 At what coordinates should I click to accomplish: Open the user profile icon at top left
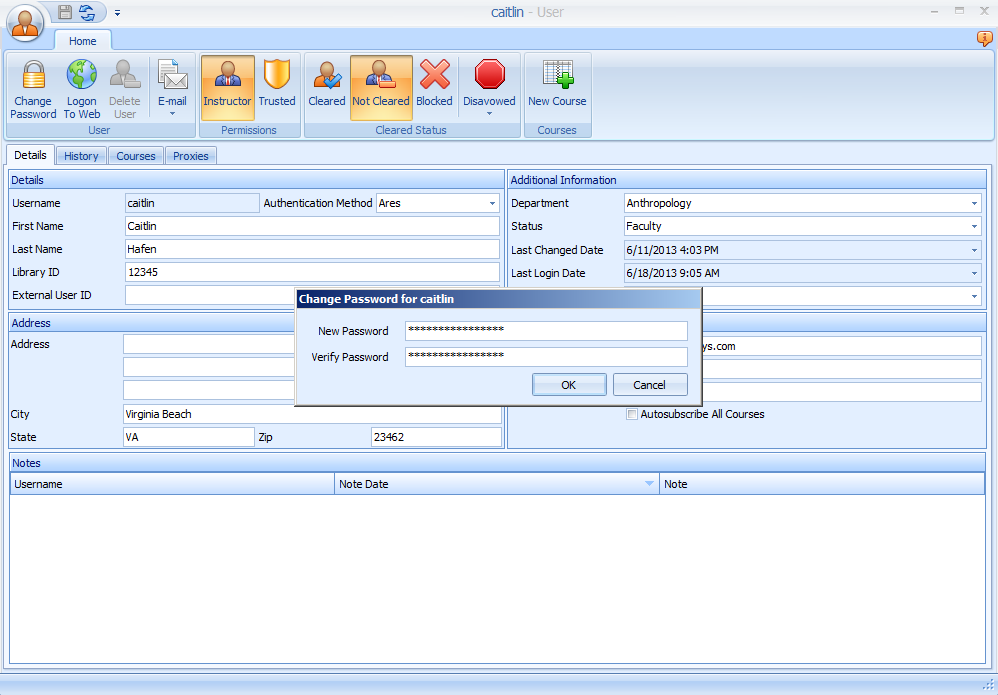point(24,22)
